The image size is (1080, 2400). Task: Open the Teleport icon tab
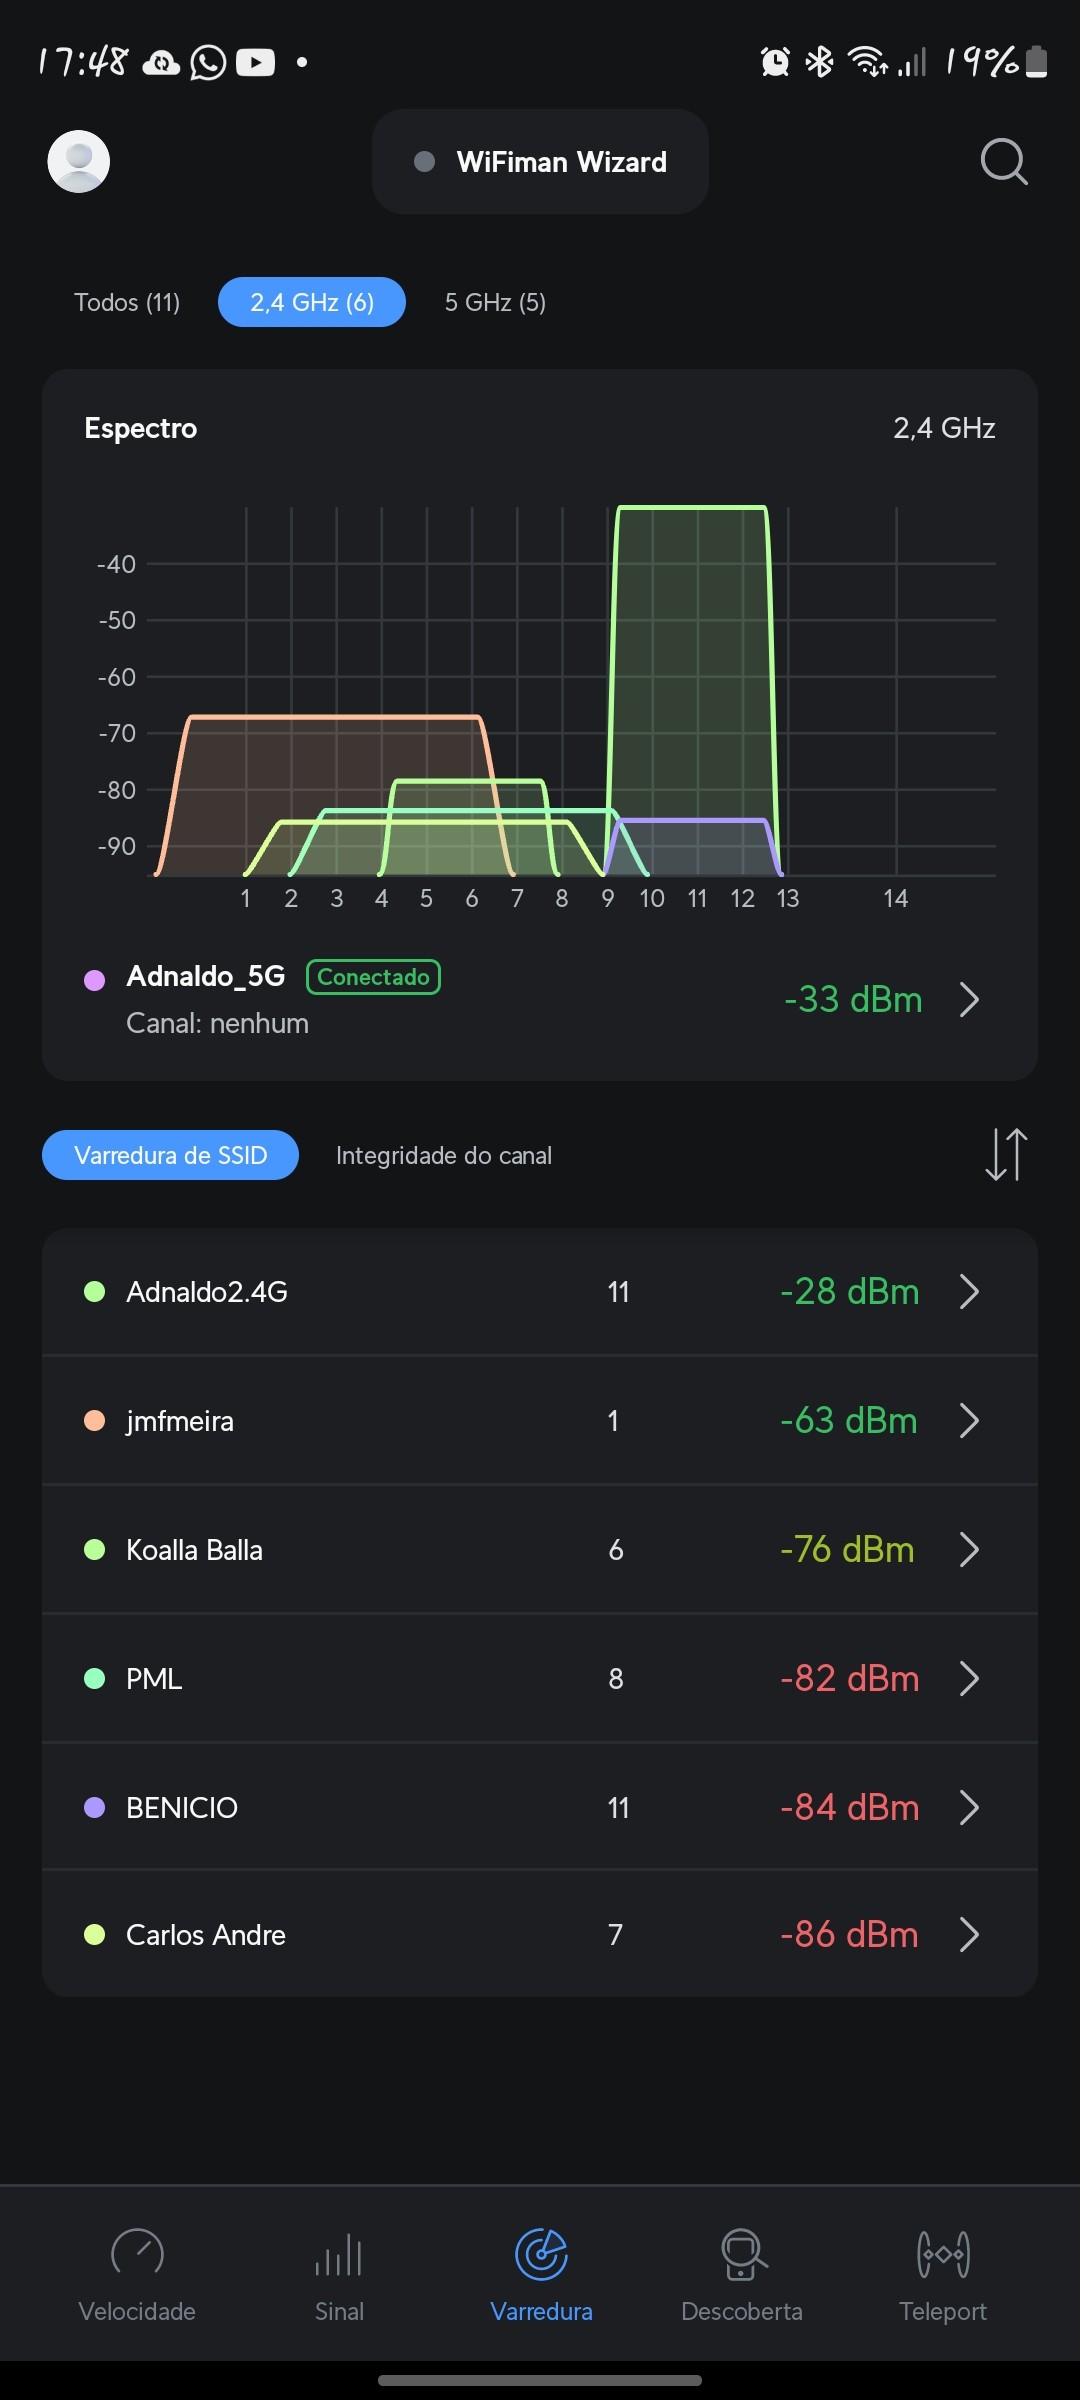point(943,2272)
